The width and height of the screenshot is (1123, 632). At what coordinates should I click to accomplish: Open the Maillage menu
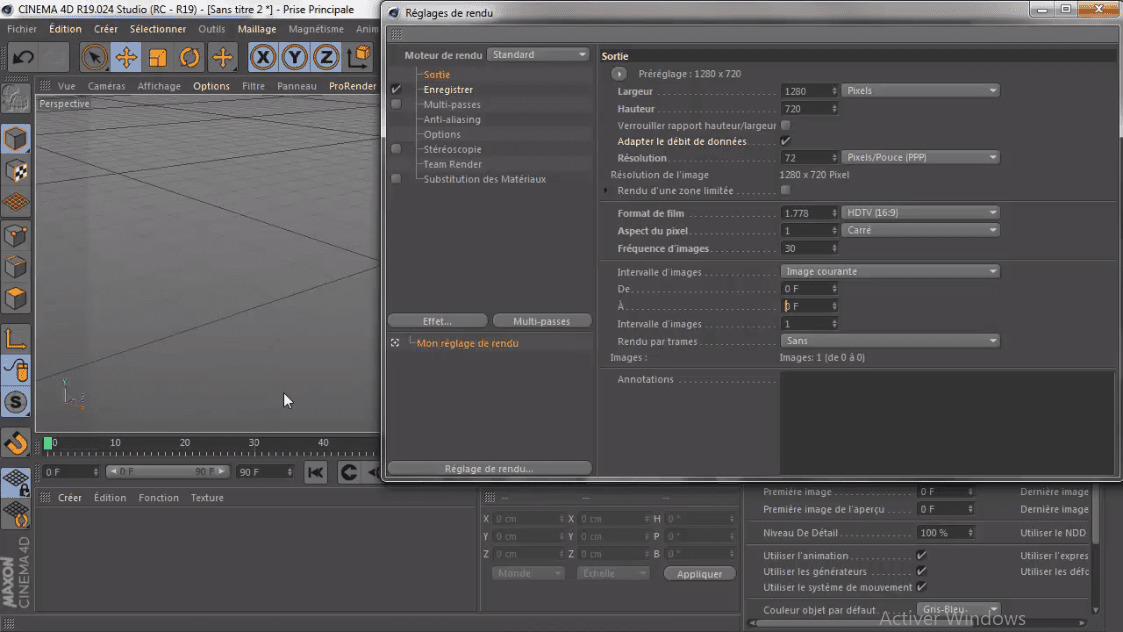point(257,29)
